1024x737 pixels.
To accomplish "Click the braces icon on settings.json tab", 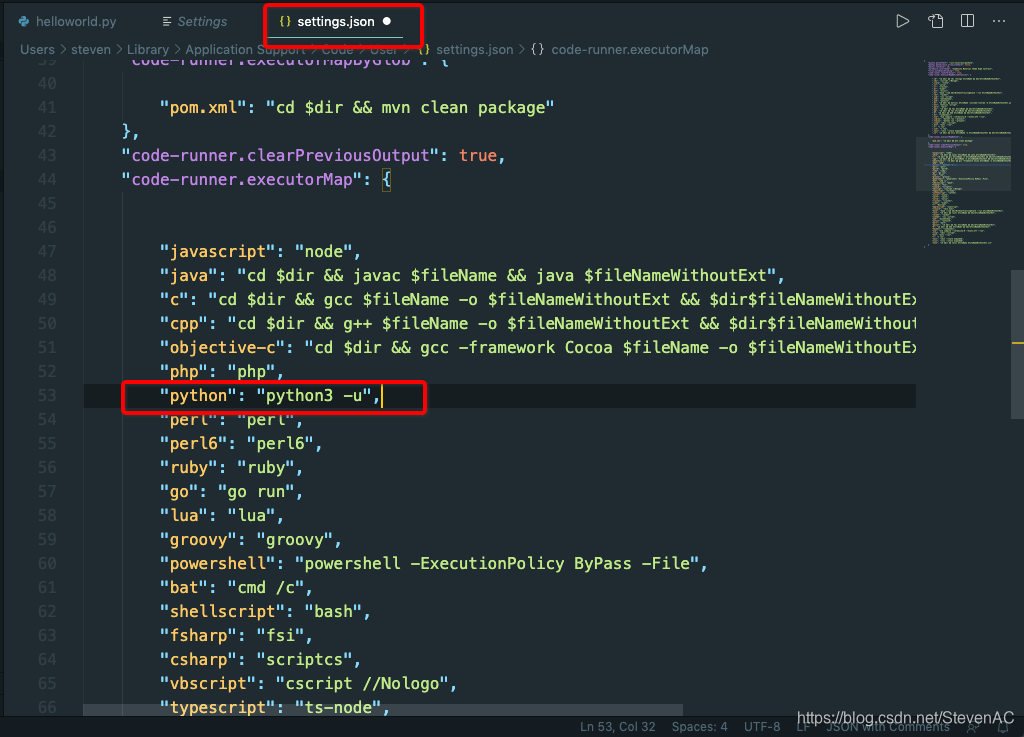I will [285, 22].
